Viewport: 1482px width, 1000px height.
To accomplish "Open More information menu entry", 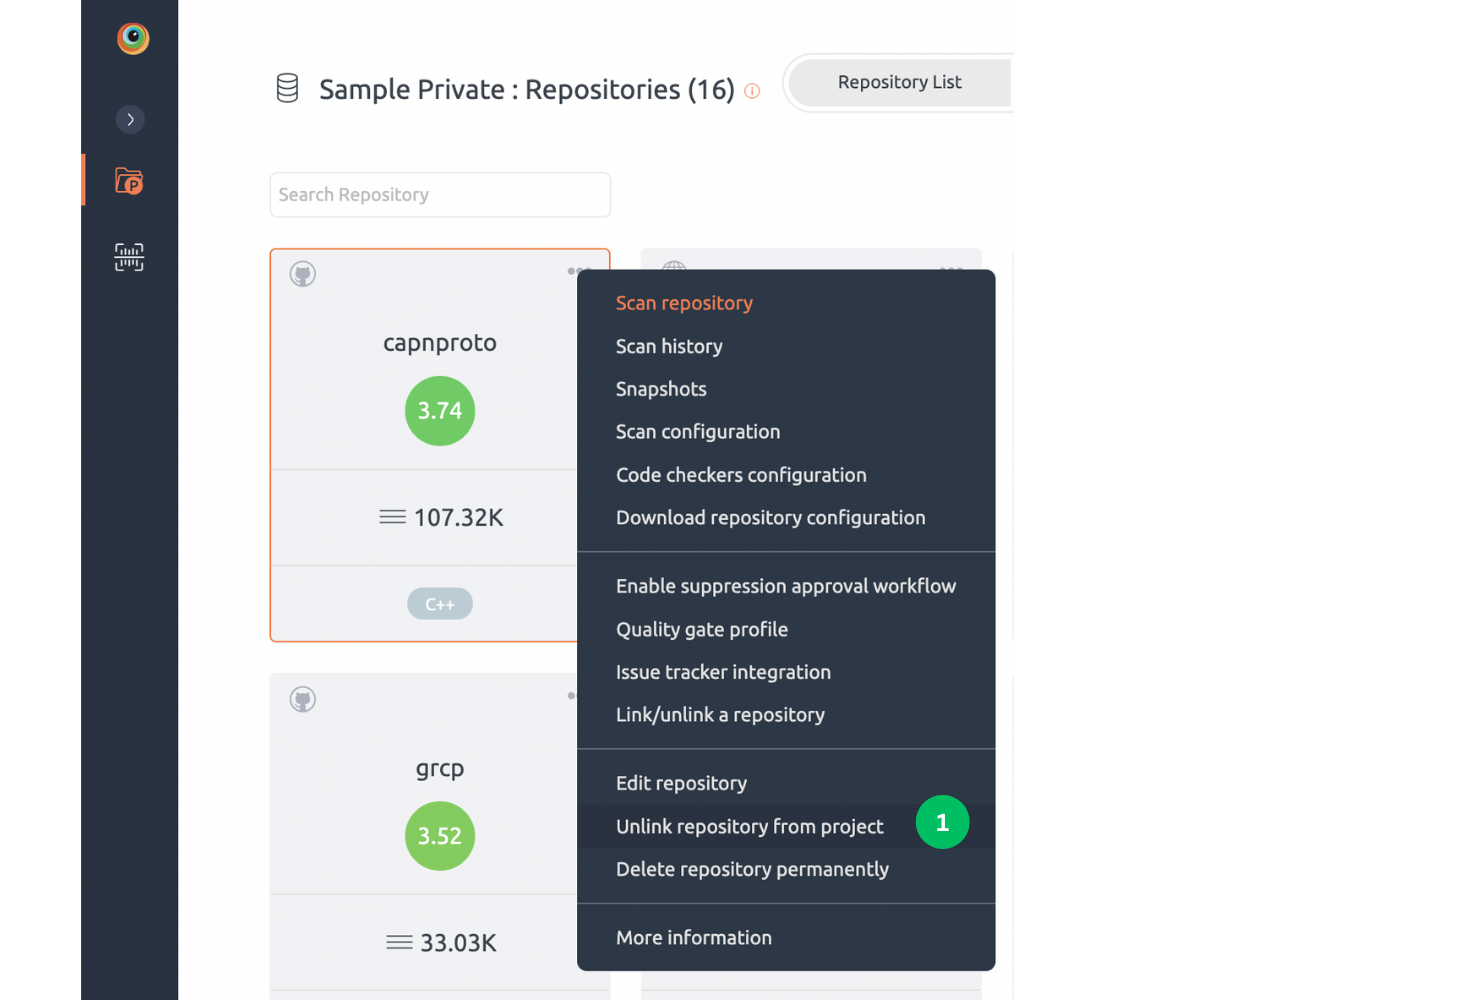I will click(694, 938).
